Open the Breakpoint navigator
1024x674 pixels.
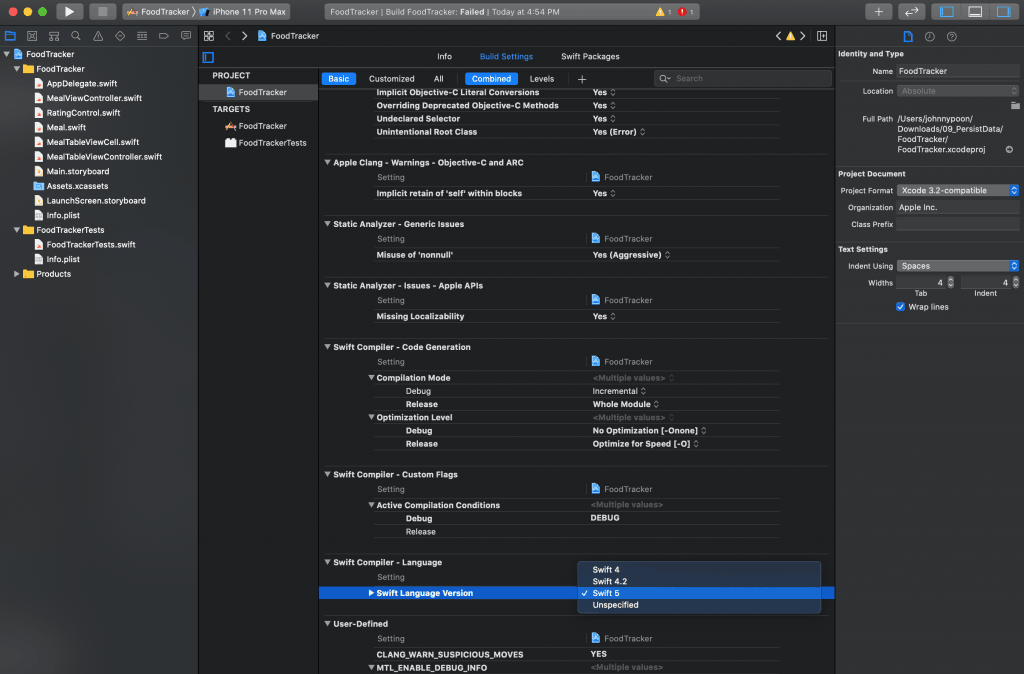click(x=164, y=36)
